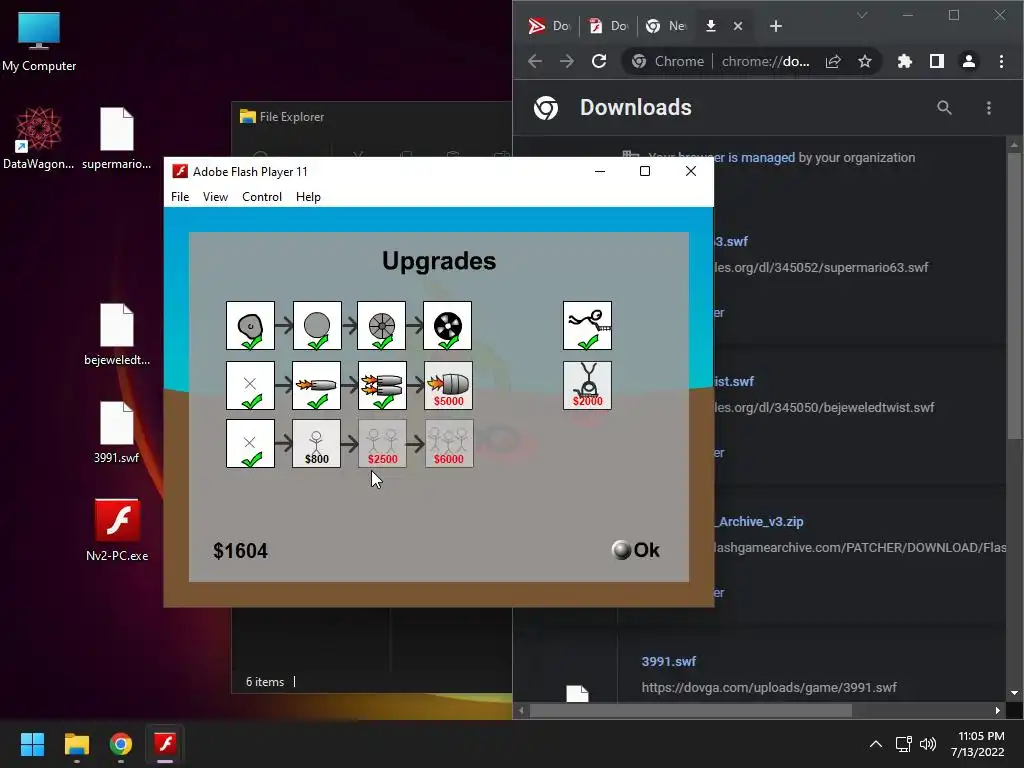Switch to first Chrome tab
Viewport: 1024px width, 768px height.
(x=549, y=26)
